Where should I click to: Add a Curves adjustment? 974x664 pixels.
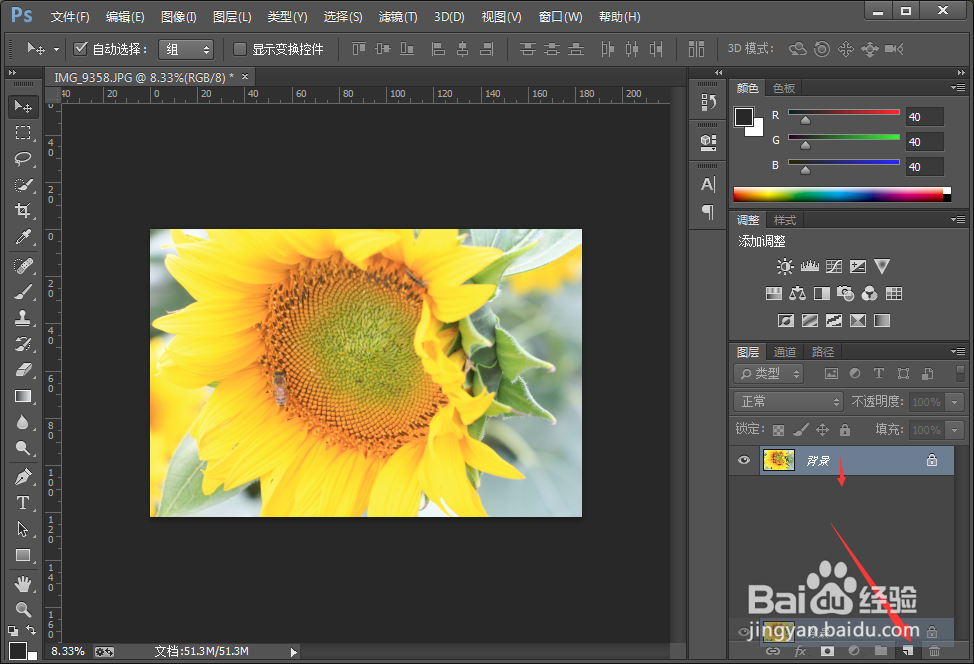pyautogui.click(x=834, y=266)
